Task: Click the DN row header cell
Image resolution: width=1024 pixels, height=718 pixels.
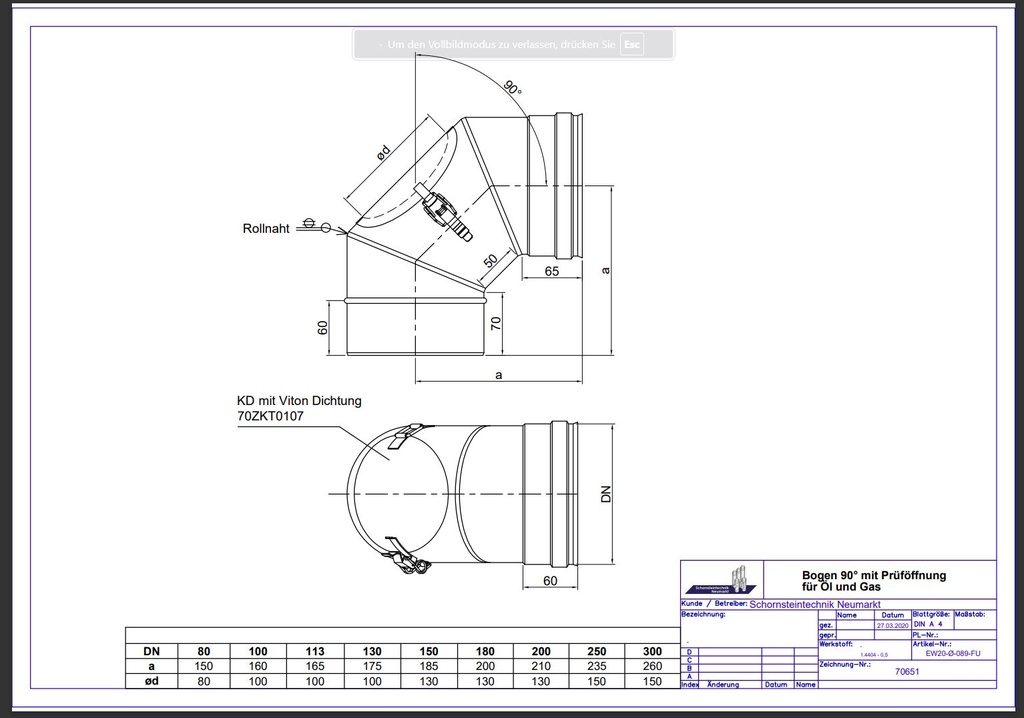Action: (152, 651)
